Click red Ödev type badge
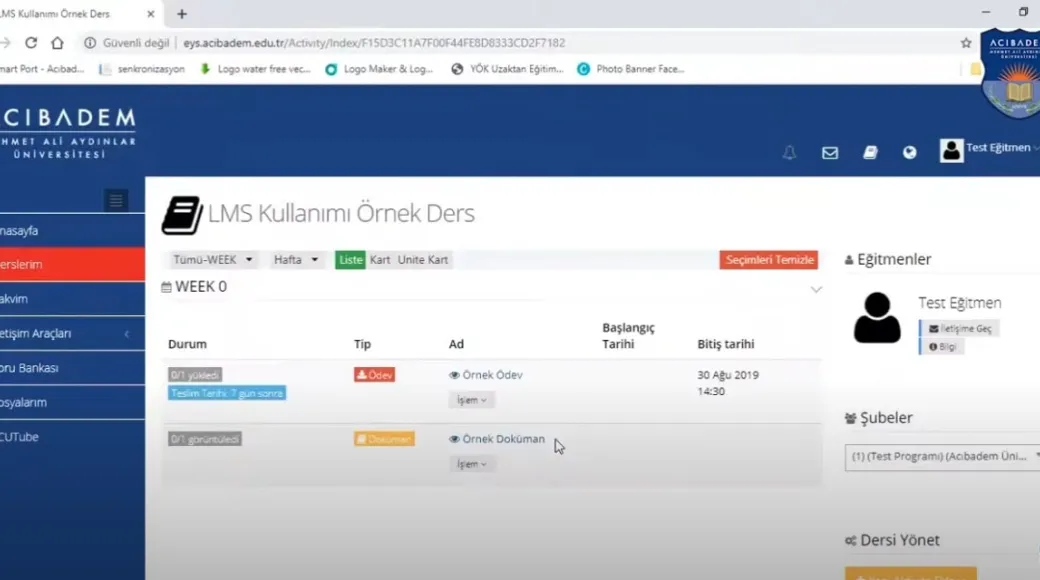 [374, 375]
